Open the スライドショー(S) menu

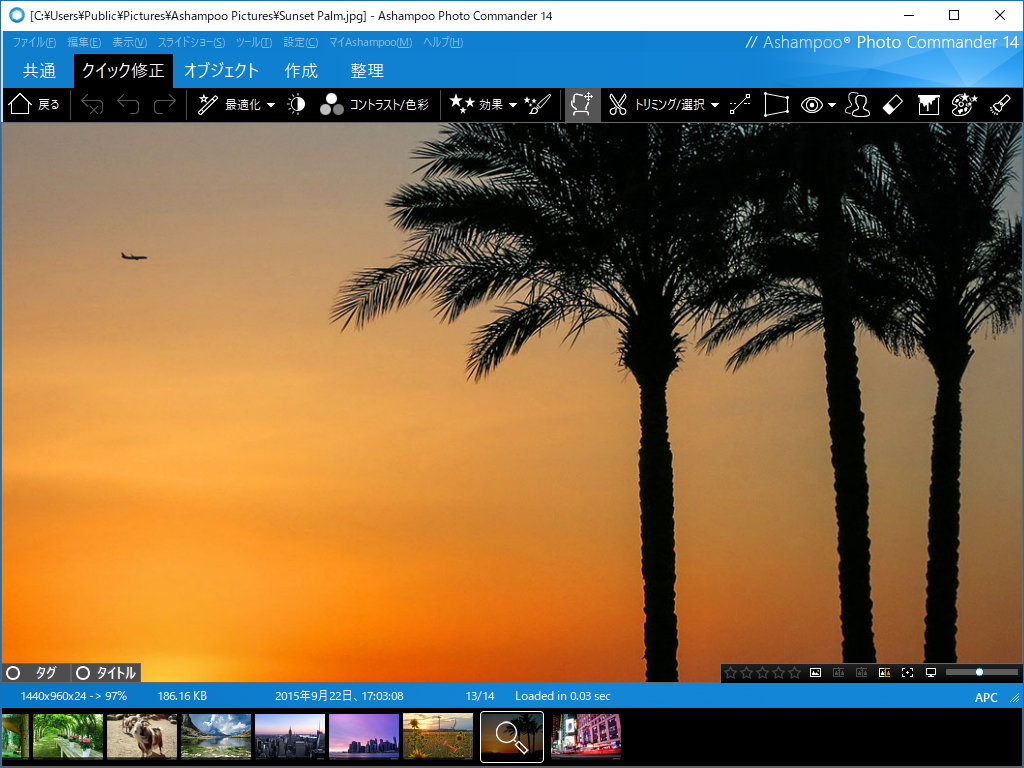[191, 42]
